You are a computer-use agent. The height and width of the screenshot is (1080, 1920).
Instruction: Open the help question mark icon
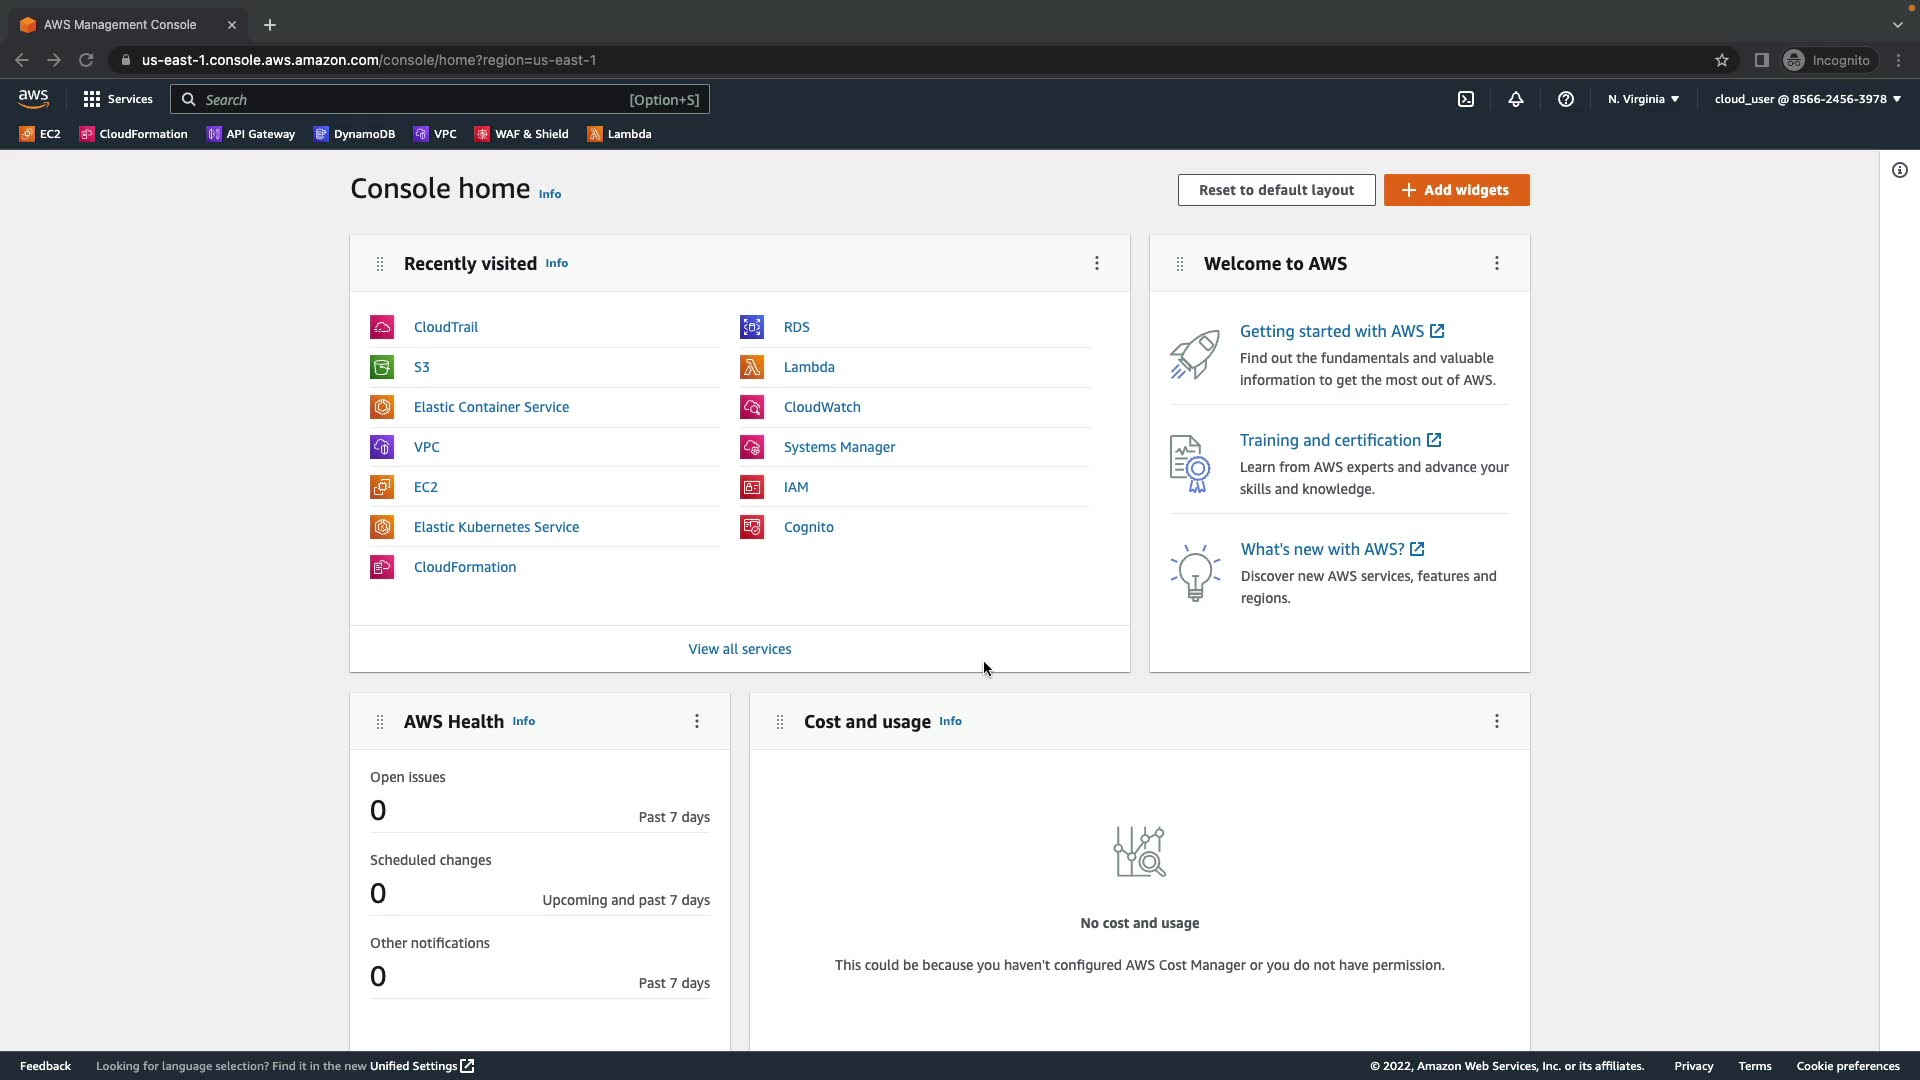pos(1566,99)
